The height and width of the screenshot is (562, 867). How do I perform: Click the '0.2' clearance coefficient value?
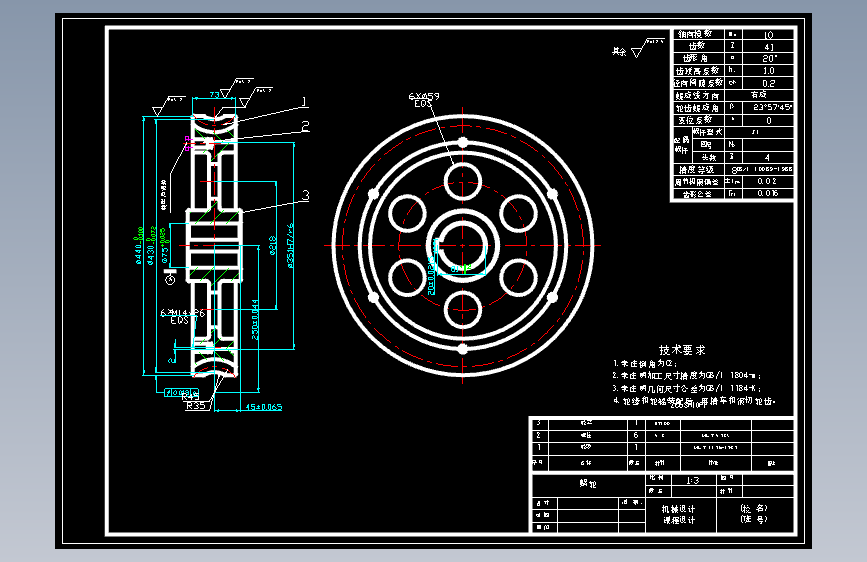tap(769, 84)
